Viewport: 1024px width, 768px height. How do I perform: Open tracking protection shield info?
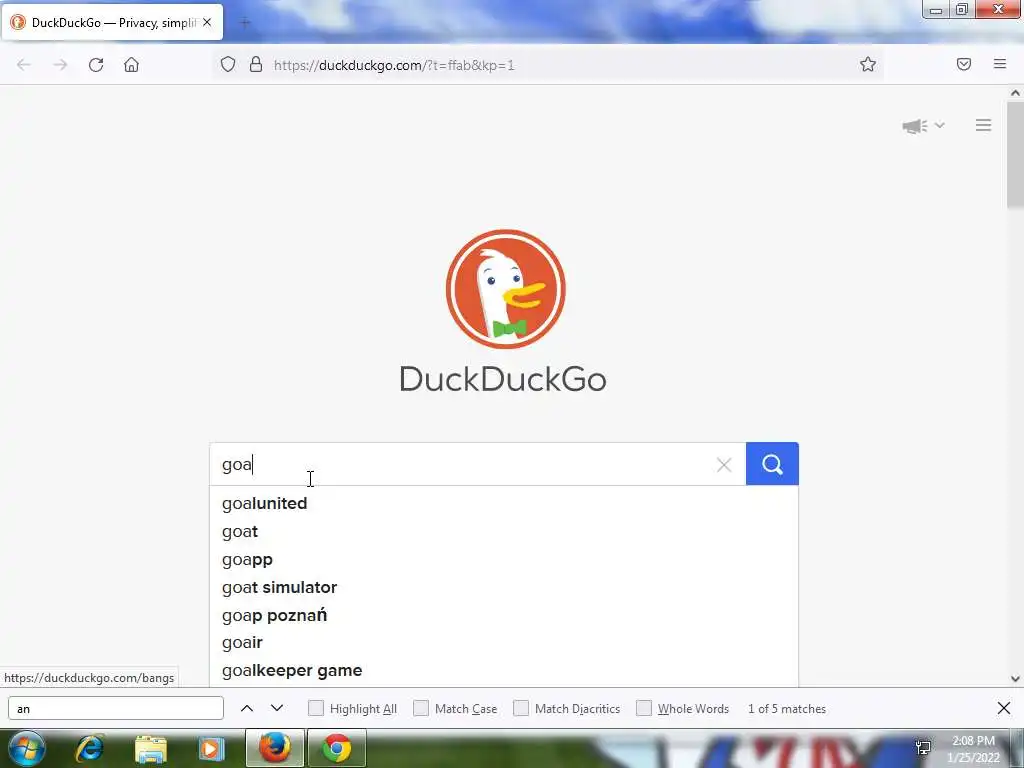227,65
